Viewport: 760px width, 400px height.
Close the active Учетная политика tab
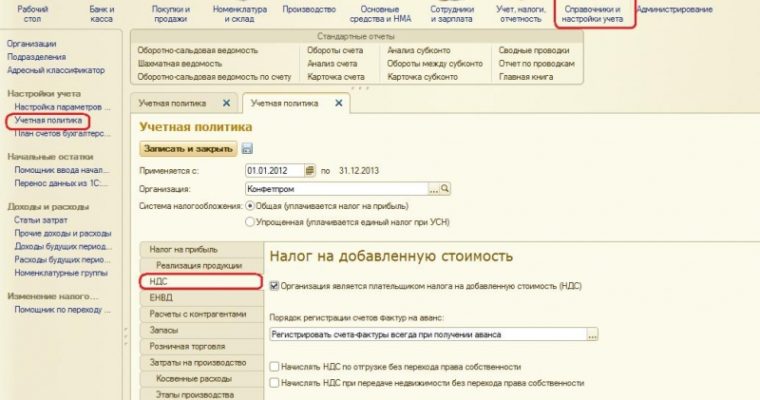click(338, 102)
